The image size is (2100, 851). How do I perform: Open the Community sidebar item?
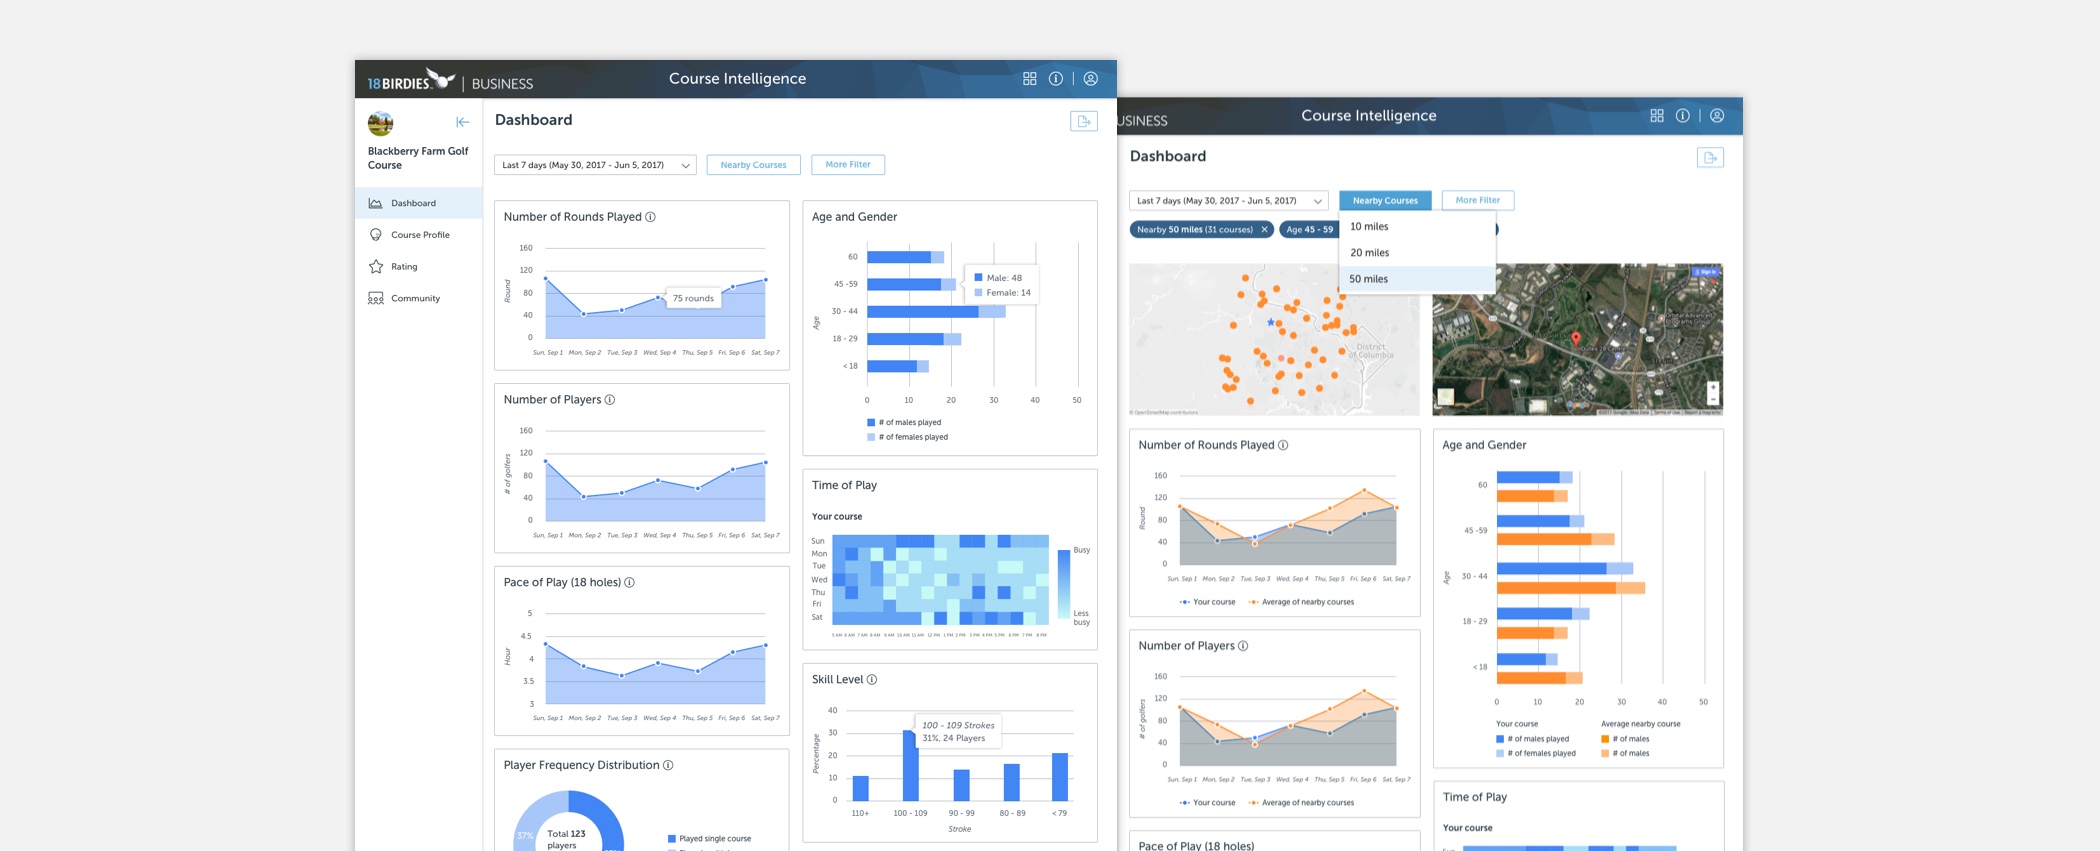(x=415, y=299)
